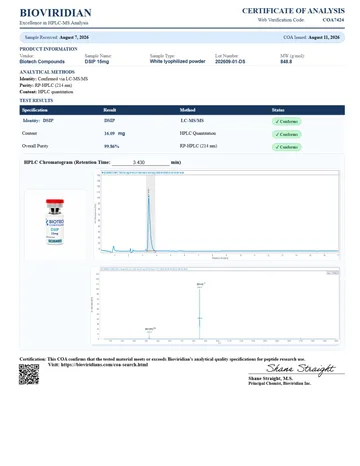Select content result 16.09 mg
This screenshot has width=360, height=466.
click(x=114, y=133)
